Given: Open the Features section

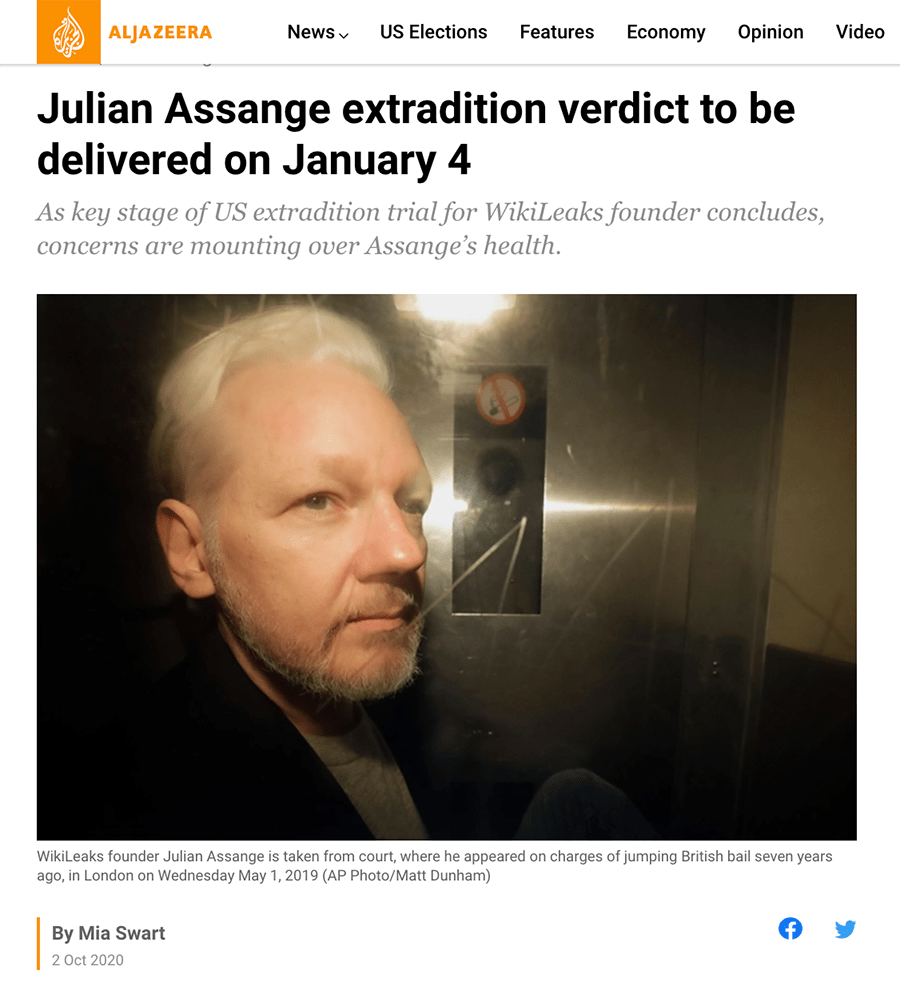Looking at the screenshot, I should pos(557,32).
